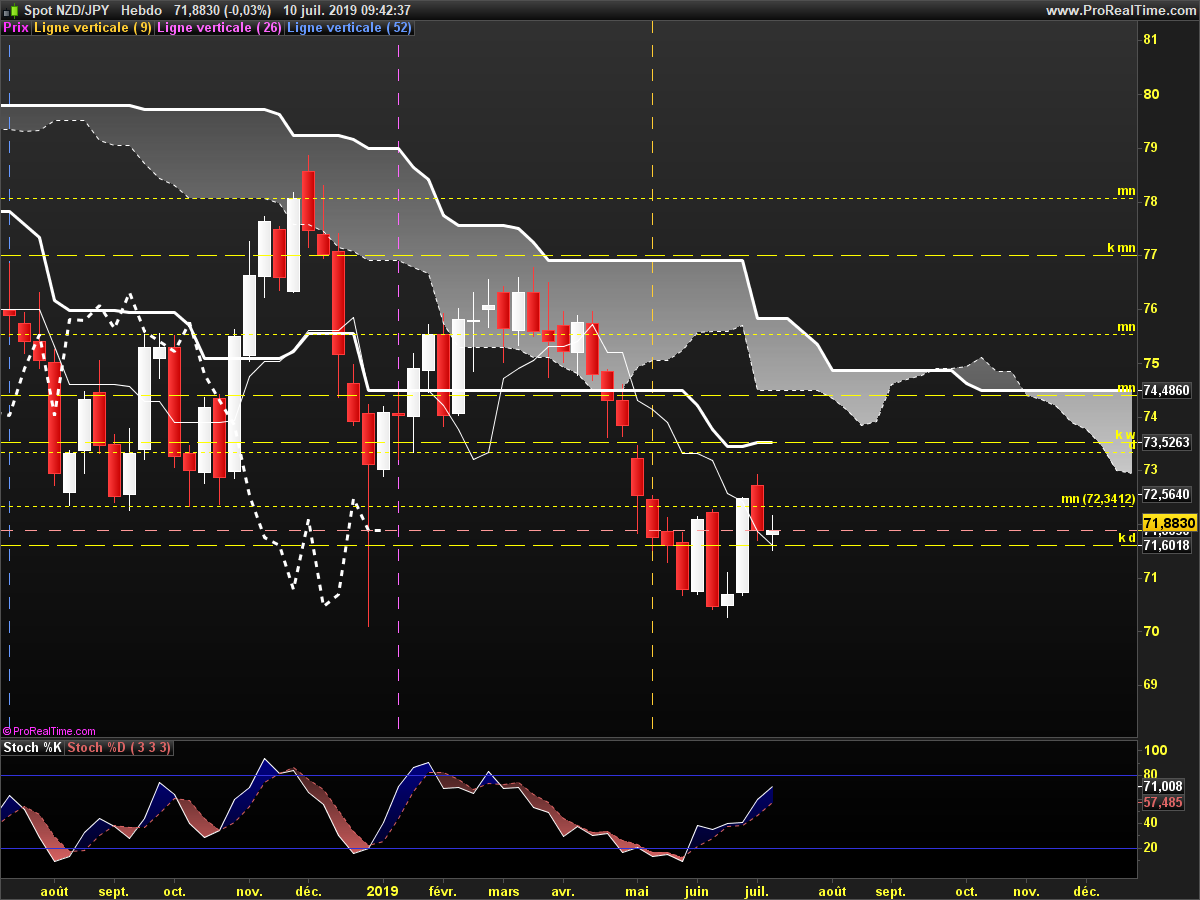Select the magenta dashed vertical line
The height and width of the screenshot is (900, 1200).
pyautogui.click(x=399, y=385)
